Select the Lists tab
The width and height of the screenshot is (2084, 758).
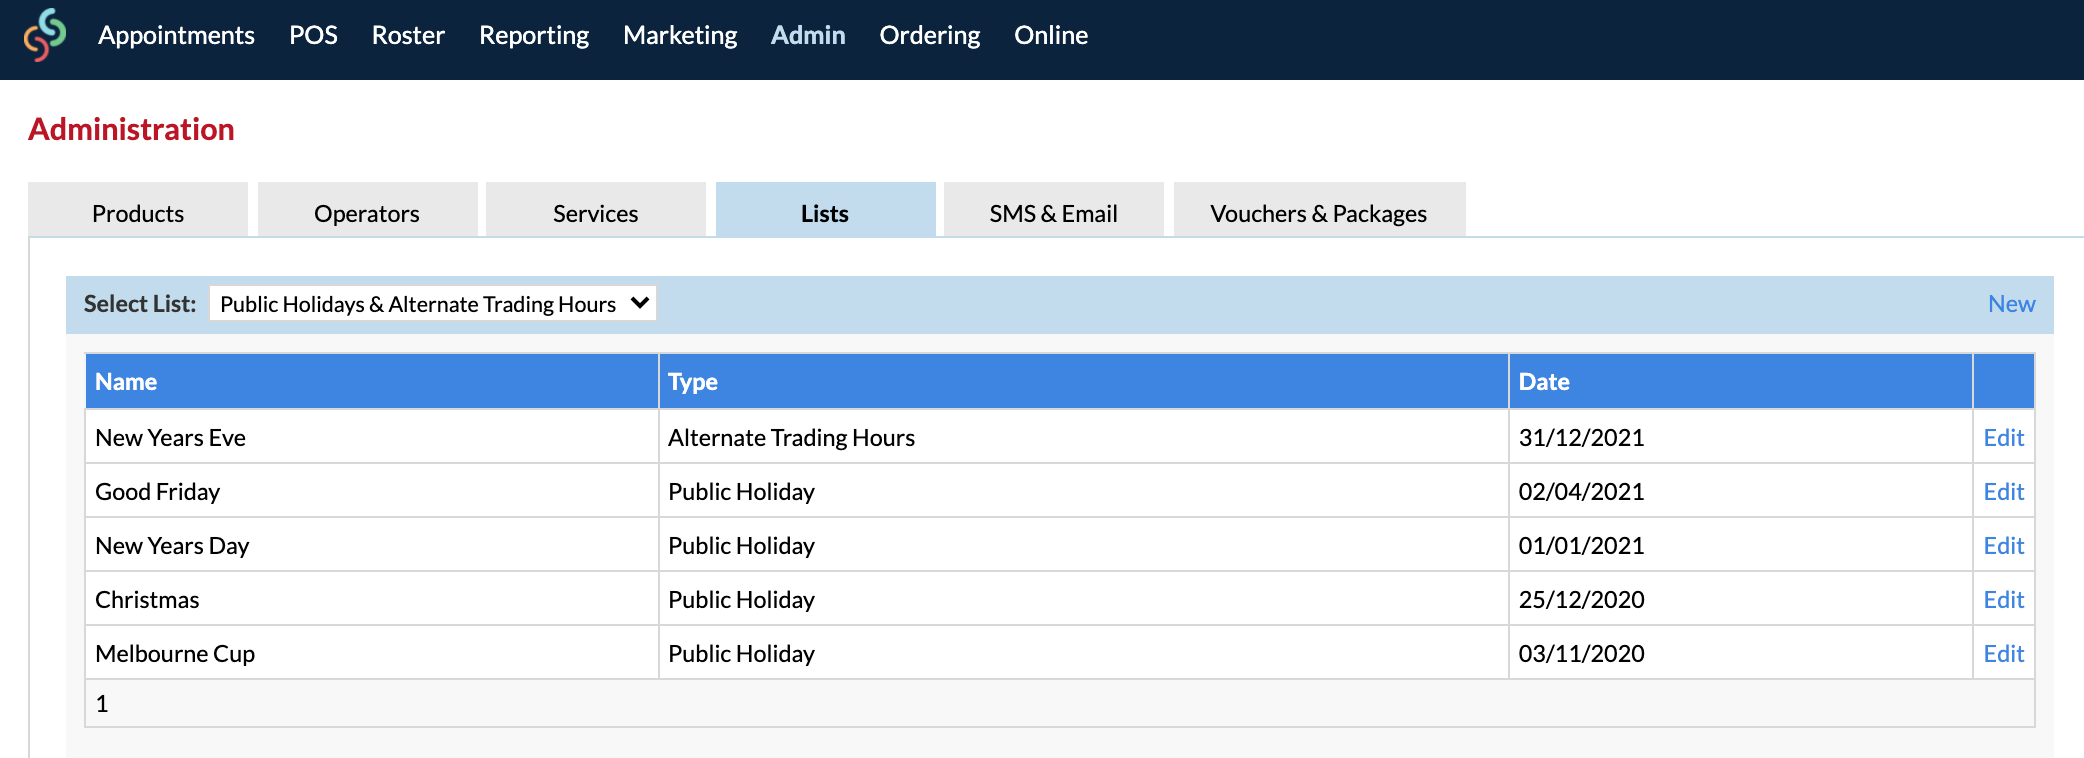(x=825, y=210)
